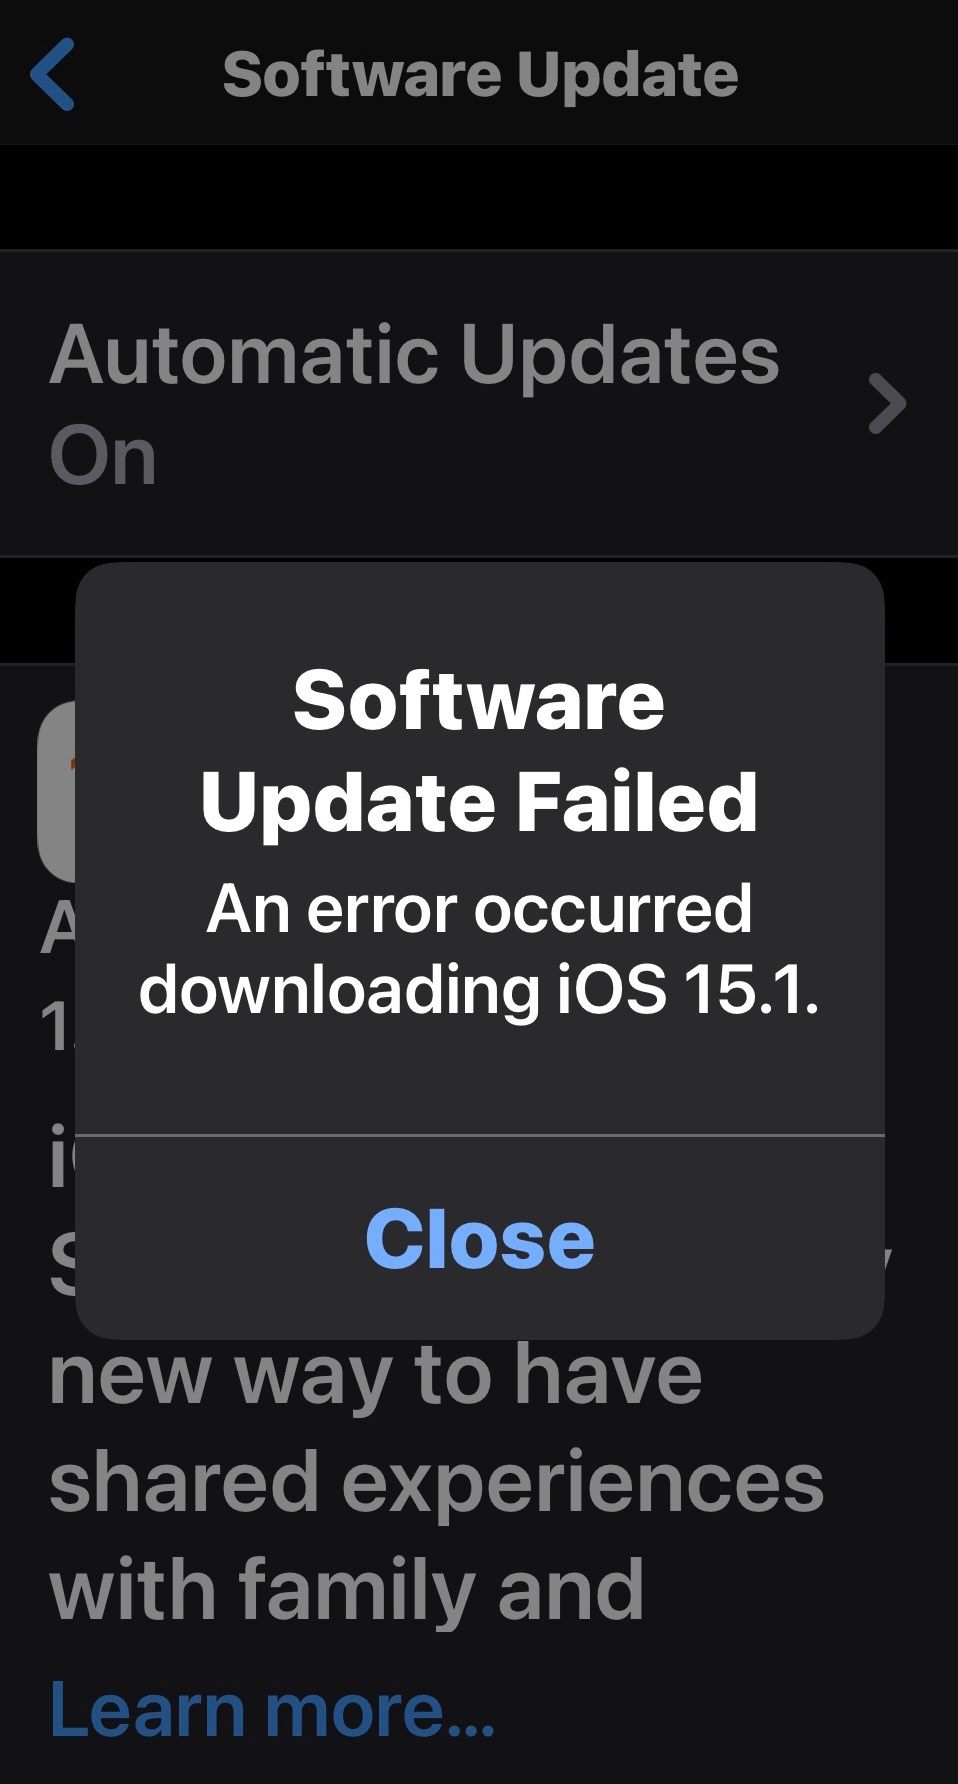Tap the dimmed background right of 'Learn more...'

click(x=725, y=1708)
